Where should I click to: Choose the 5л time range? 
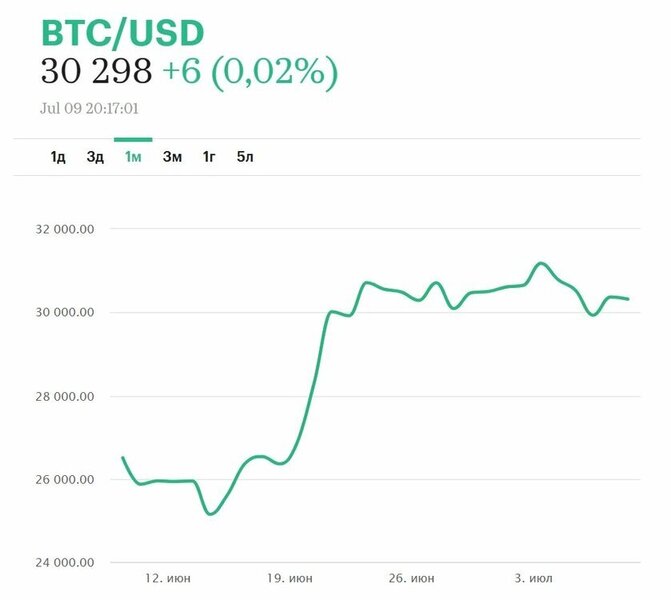245,157
